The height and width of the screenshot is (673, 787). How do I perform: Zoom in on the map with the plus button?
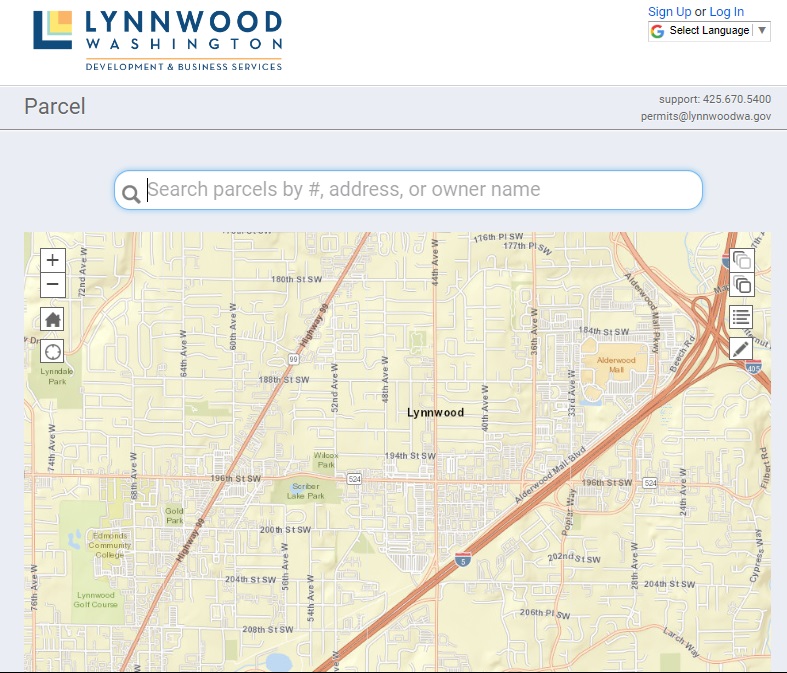[53, 260]
